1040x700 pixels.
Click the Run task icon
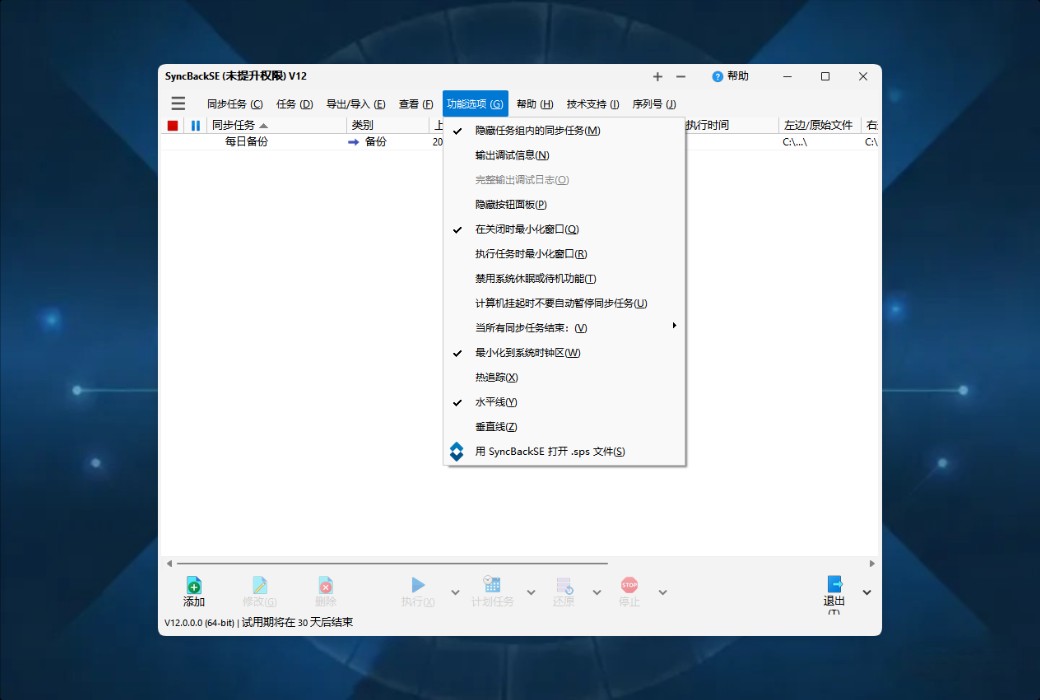pos(417,588)
